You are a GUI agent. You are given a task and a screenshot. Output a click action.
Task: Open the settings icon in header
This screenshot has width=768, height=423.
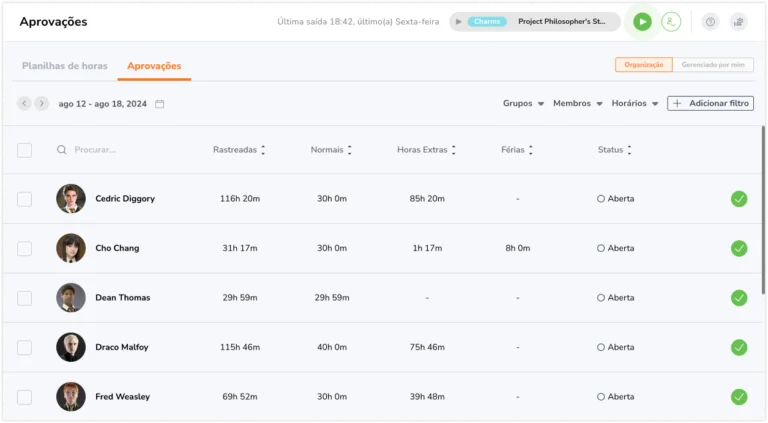coord(738,22)
